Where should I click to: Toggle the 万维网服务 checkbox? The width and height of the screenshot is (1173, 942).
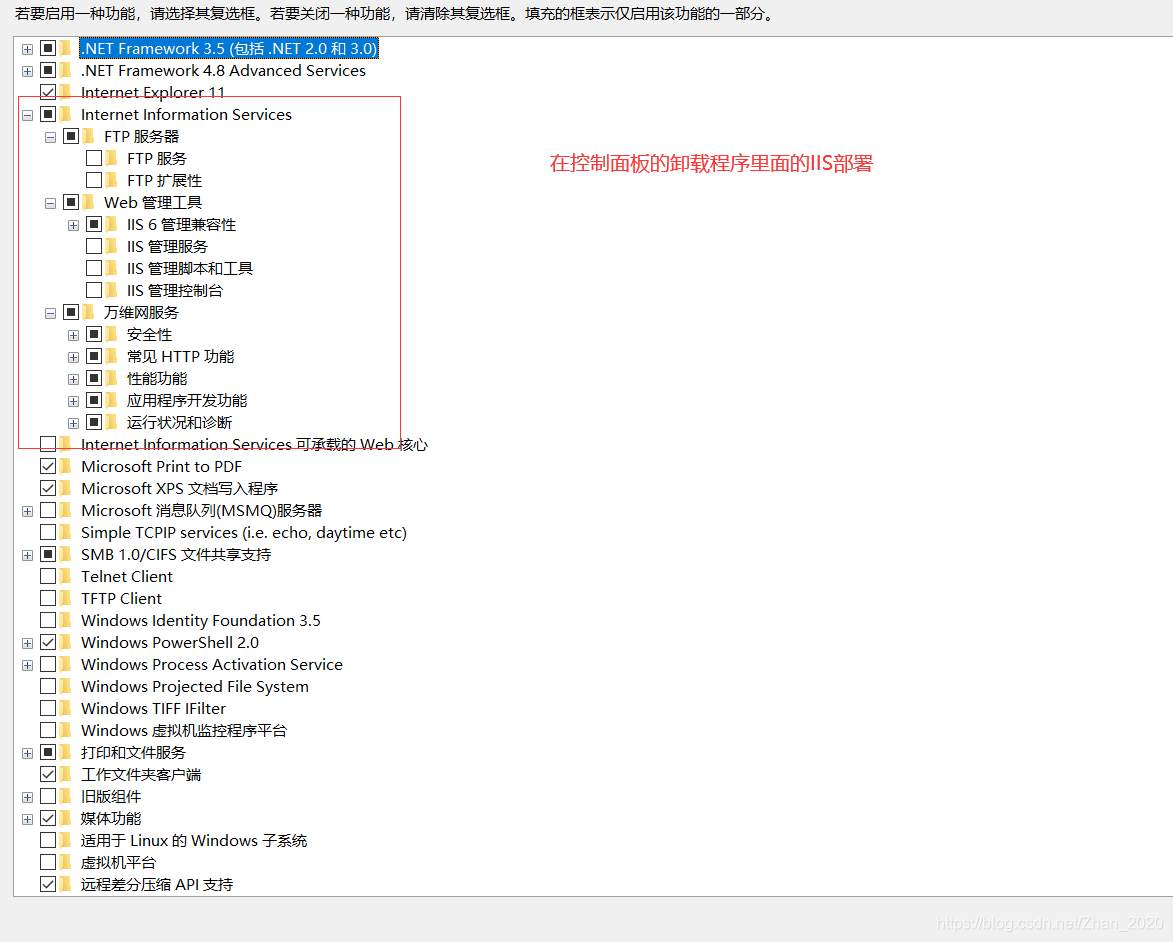click(71, 312)
